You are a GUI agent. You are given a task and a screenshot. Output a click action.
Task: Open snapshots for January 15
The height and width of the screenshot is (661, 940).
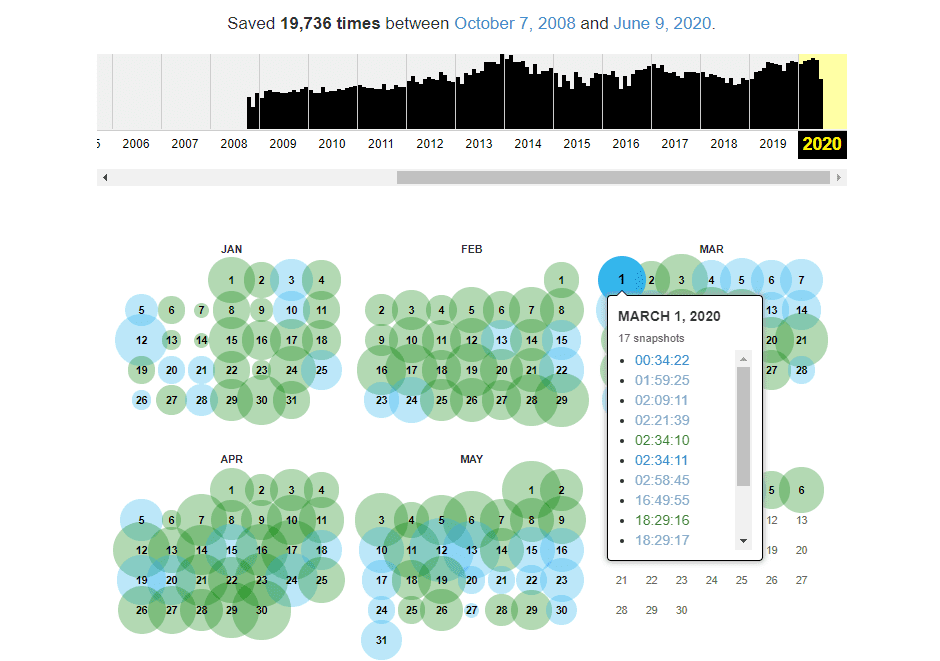(x=231, y=340)
